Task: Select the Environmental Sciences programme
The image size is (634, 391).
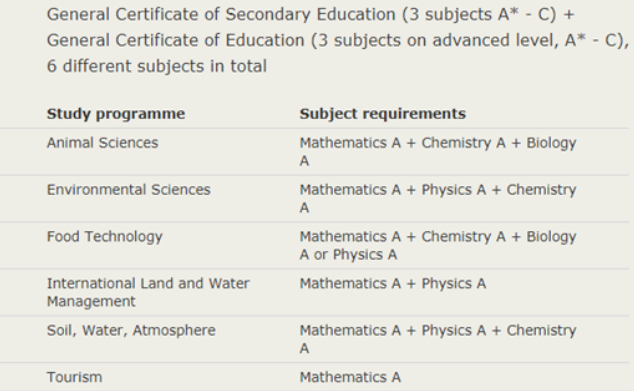Action: [129, 190]
